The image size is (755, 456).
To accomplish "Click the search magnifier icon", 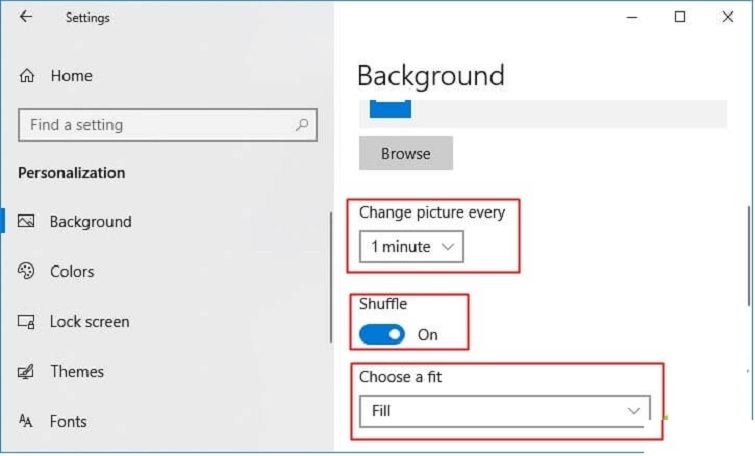I will click(302, 125).
